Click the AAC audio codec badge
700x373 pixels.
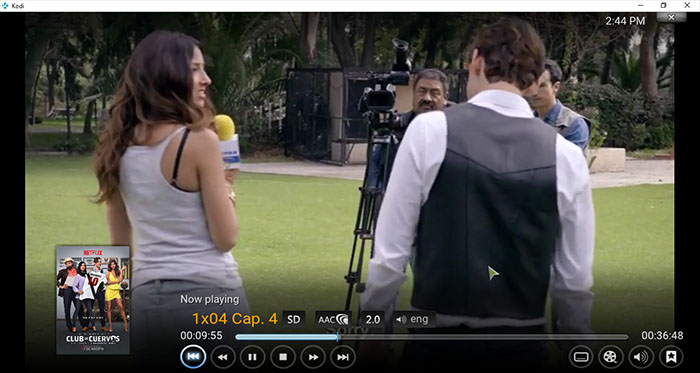(333, 319)
